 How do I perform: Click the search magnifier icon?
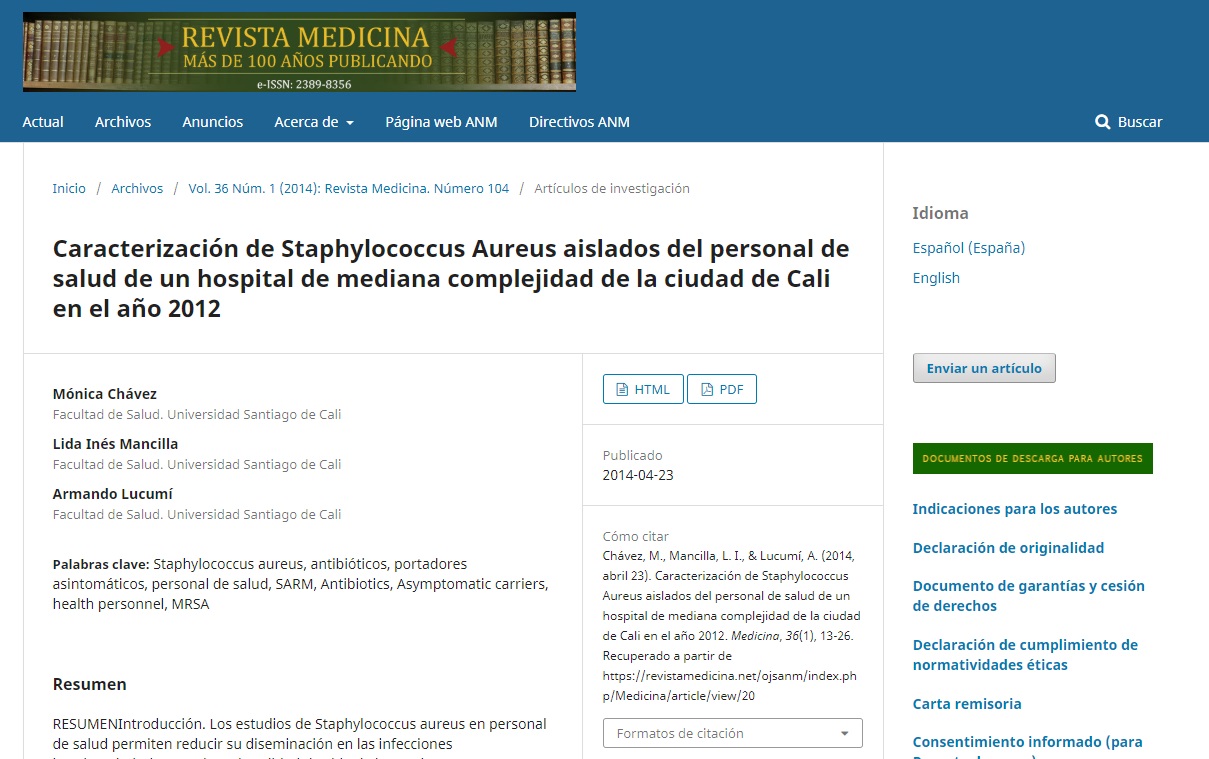[1102, 122]
